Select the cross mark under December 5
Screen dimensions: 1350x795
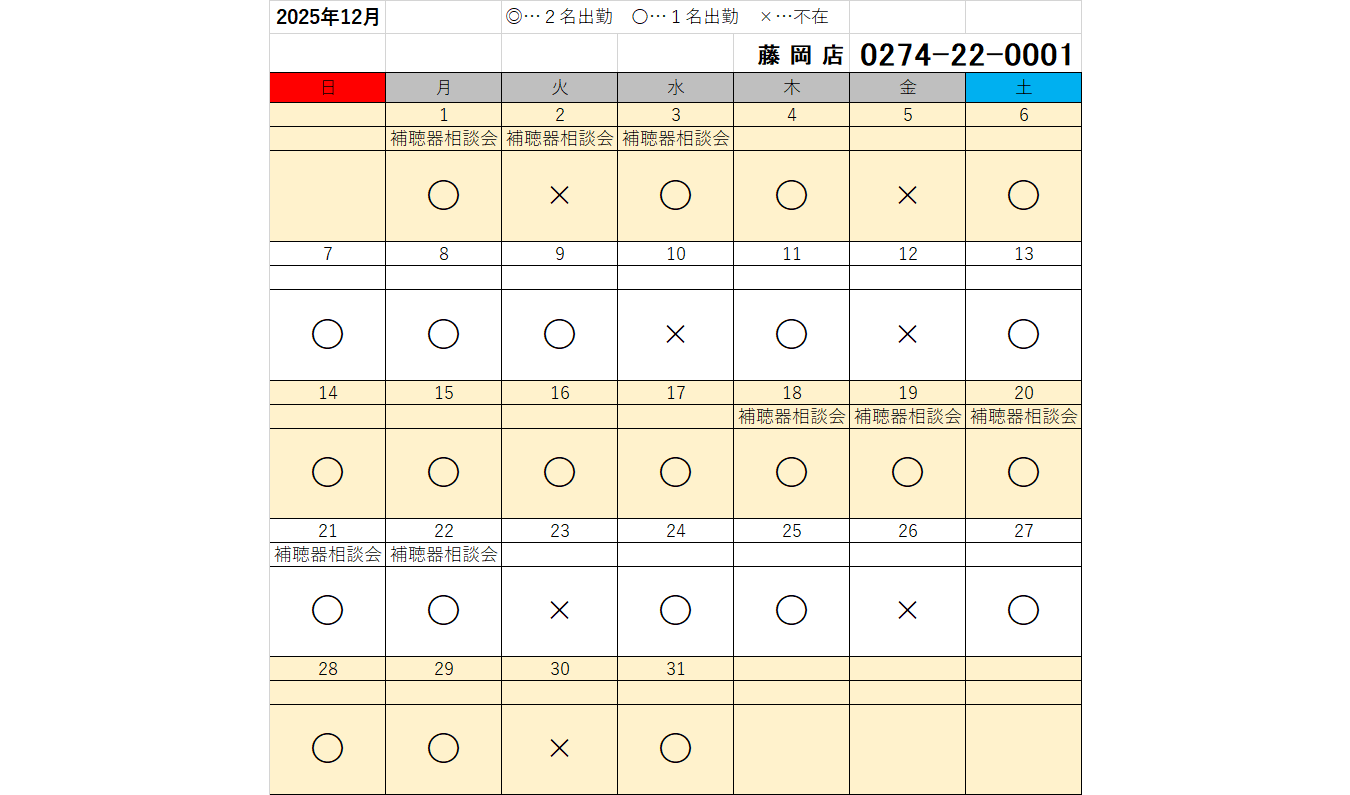[907, 195]
